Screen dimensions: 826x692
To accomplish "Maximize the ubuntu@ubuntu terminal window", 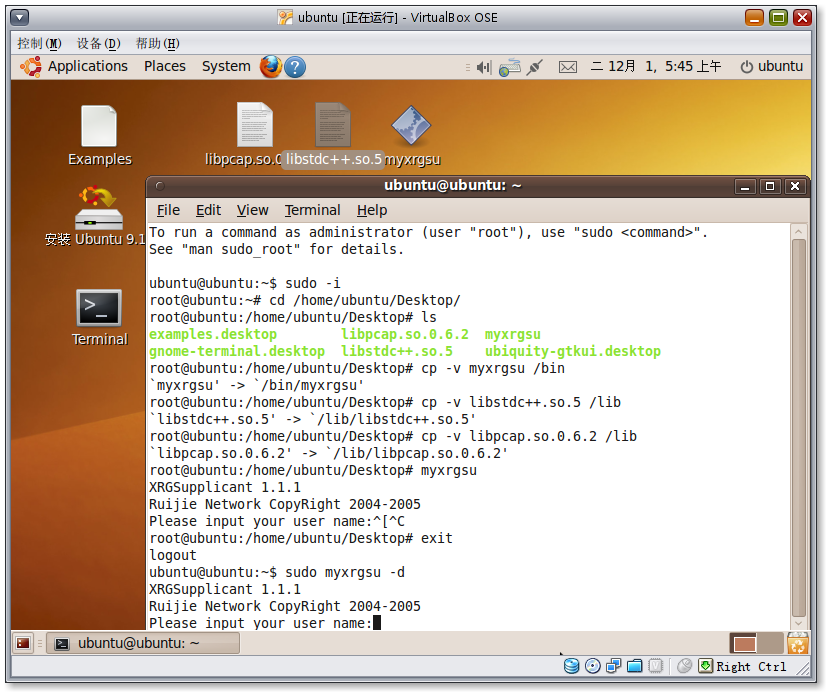I will coord(770,186).
